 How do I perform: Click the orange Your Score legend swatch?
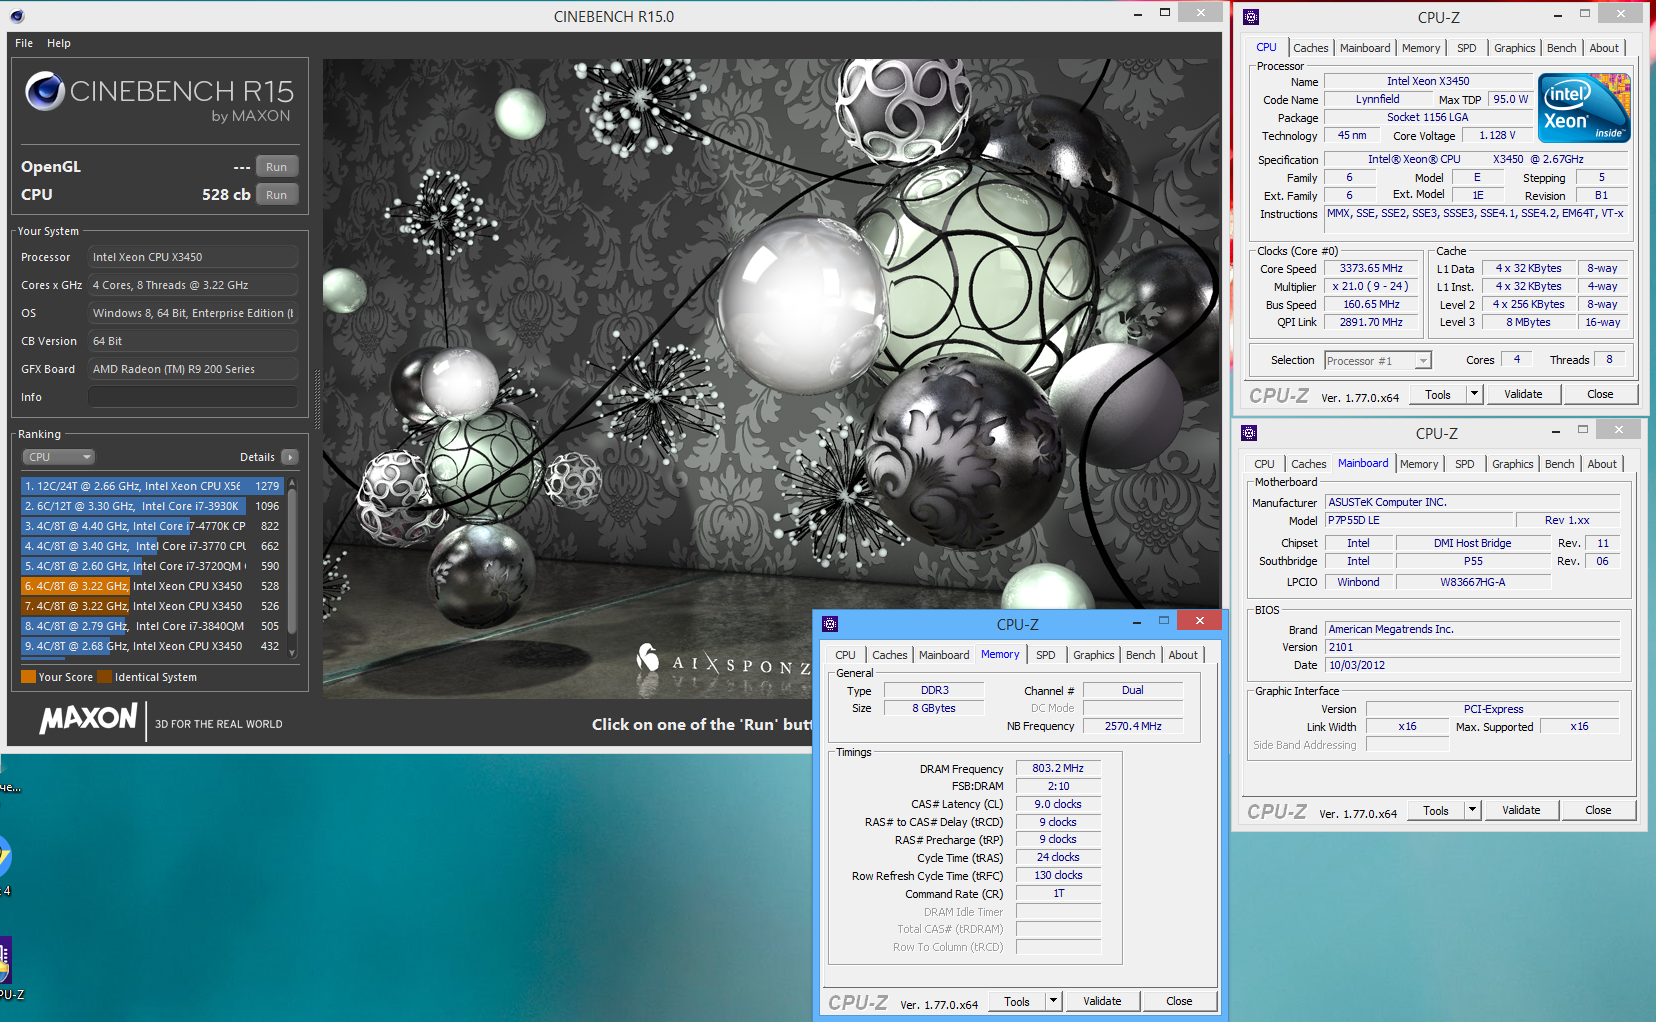(x=29, y=677)
